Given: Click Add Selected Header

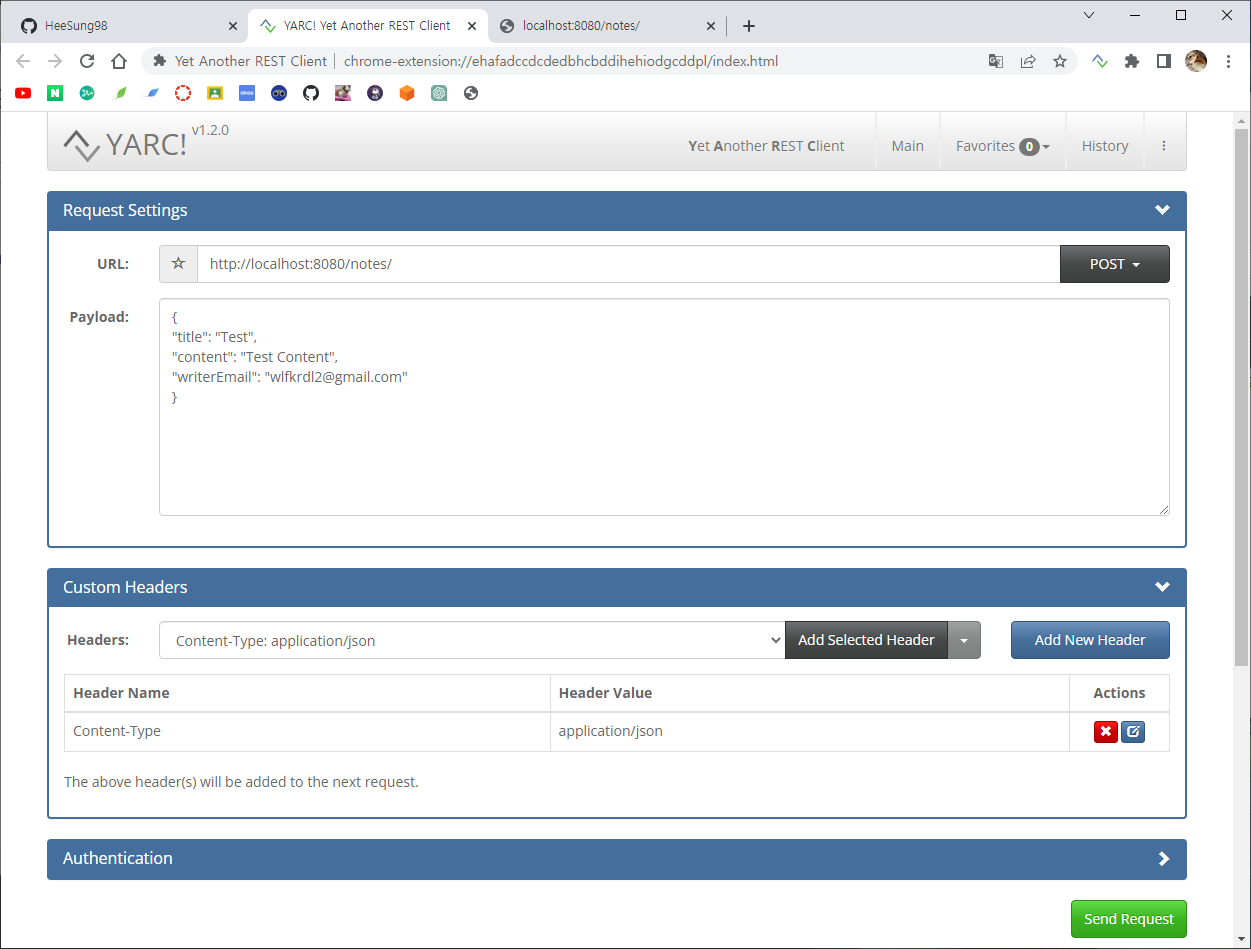Looking at the screenshot, I should (866, 640).
